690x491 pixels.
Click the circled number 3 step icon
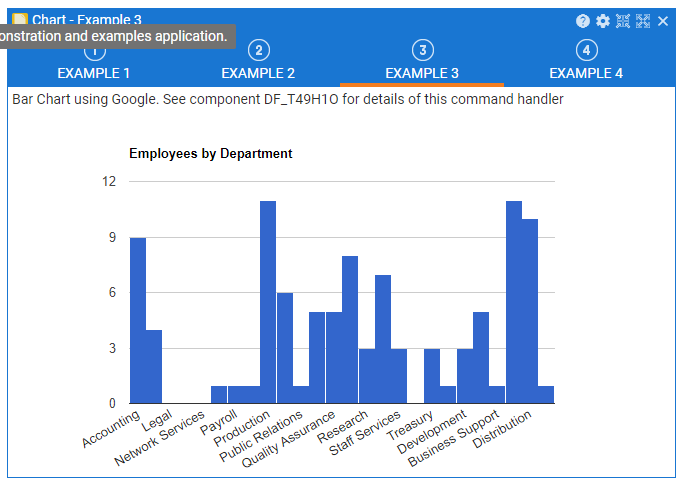[422, 51]
